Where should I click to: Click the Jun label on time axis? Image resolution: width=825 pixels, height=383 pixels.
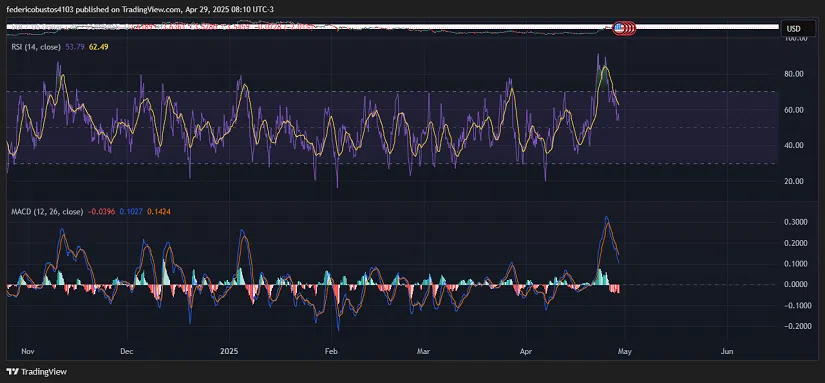pos(727,350)
